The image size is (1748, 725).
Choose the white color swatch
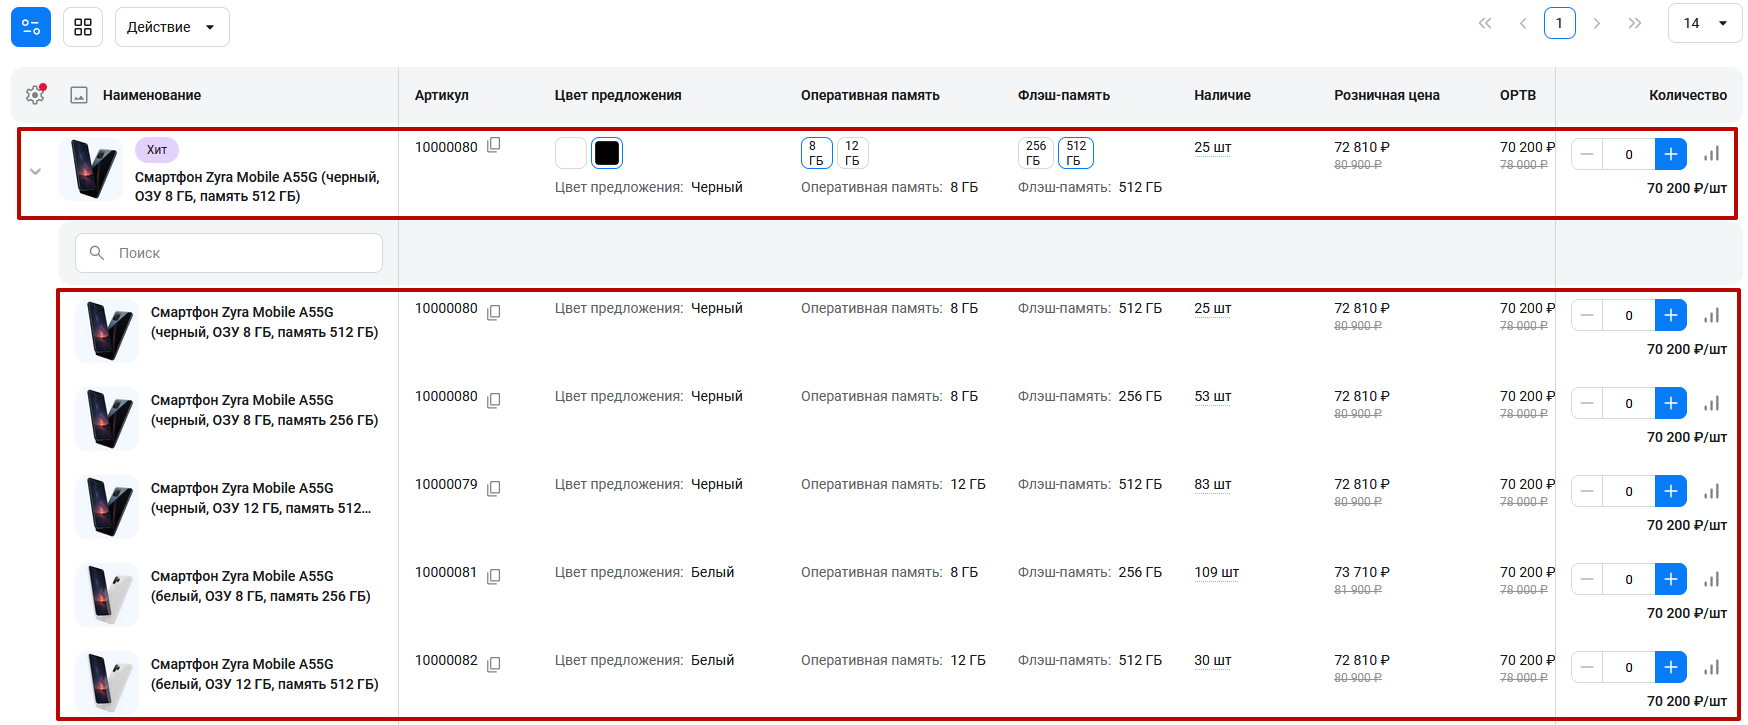pos(571,153)
